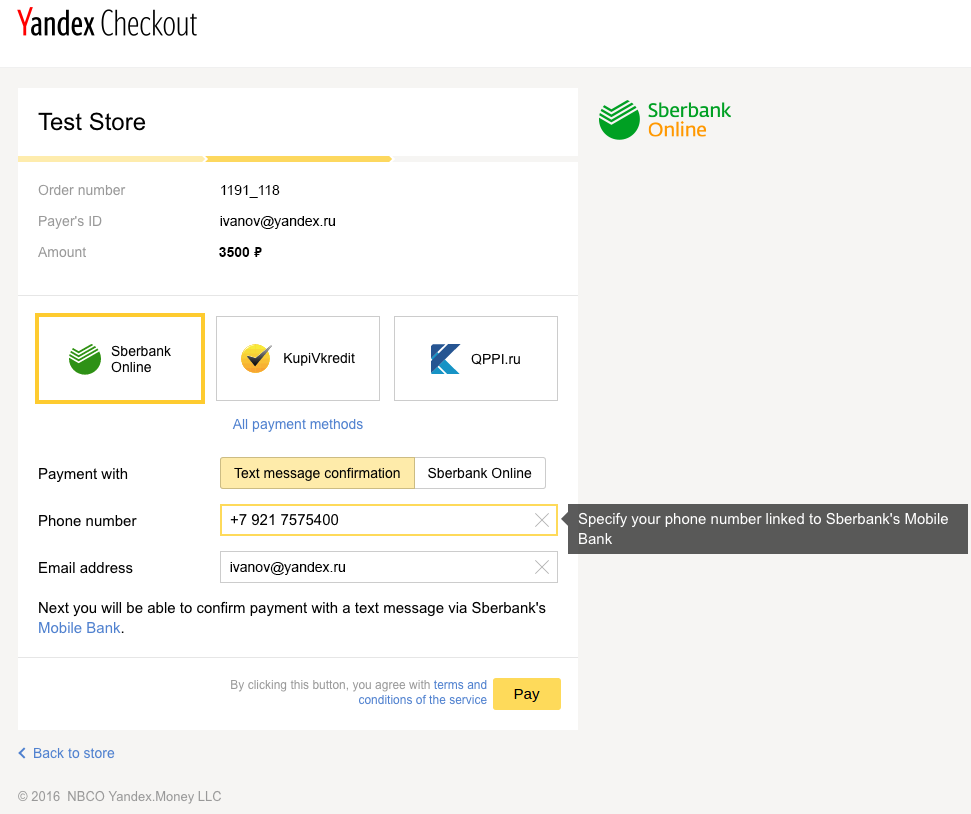The image size is (971, 814).
Task: Clear the phone number field with its X icon
Action: coord(542,520)
